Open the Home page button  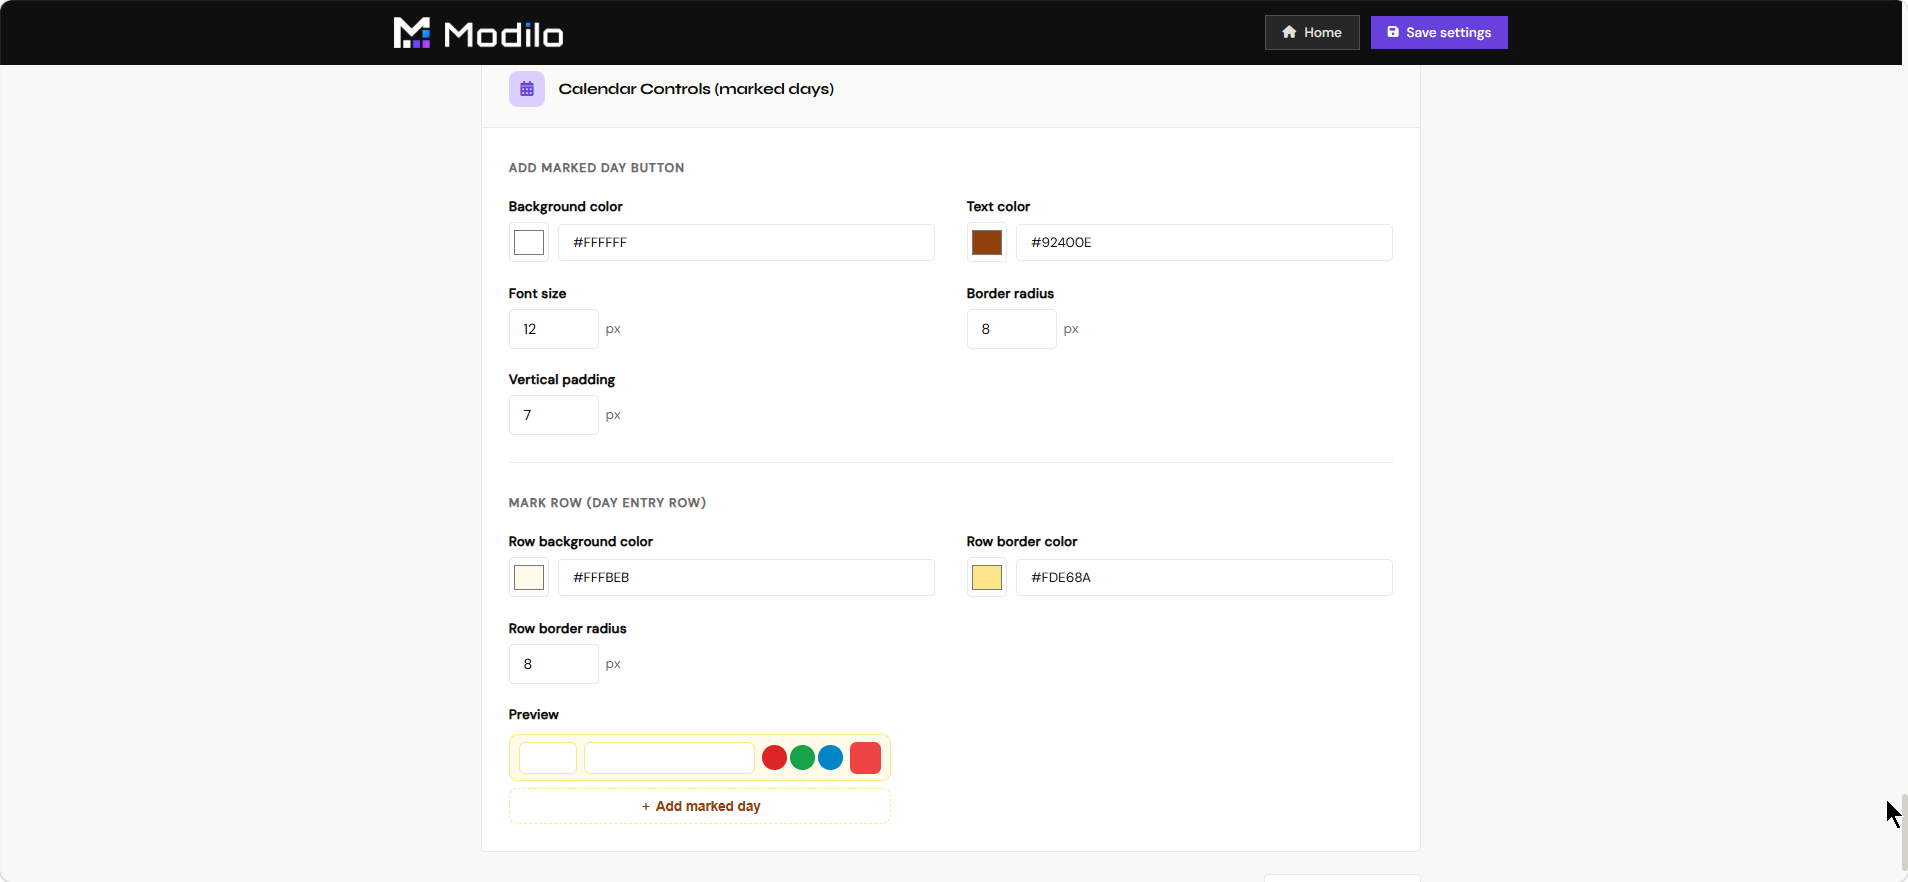tap(1312, 32)
